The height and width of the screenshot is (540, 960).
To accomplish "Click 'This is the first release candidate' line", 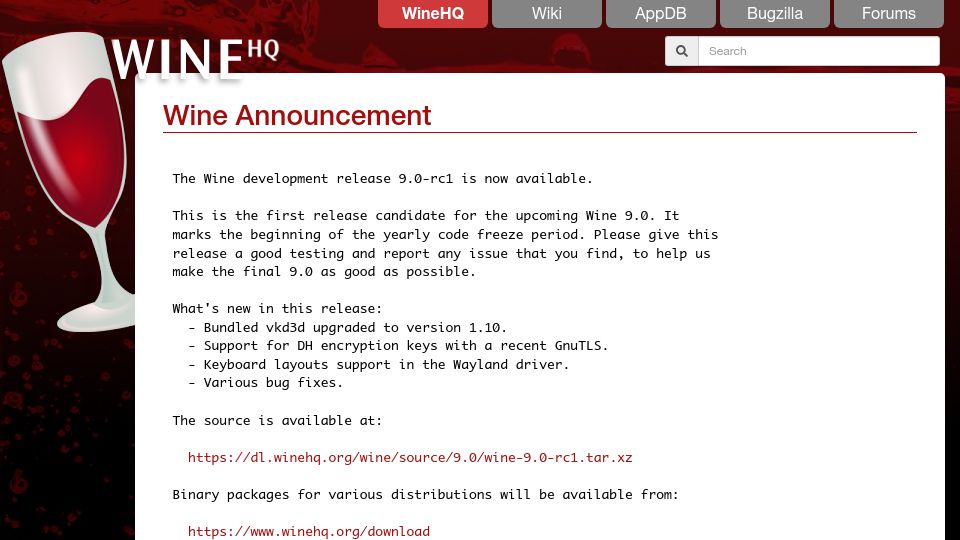I will [426, 216].
